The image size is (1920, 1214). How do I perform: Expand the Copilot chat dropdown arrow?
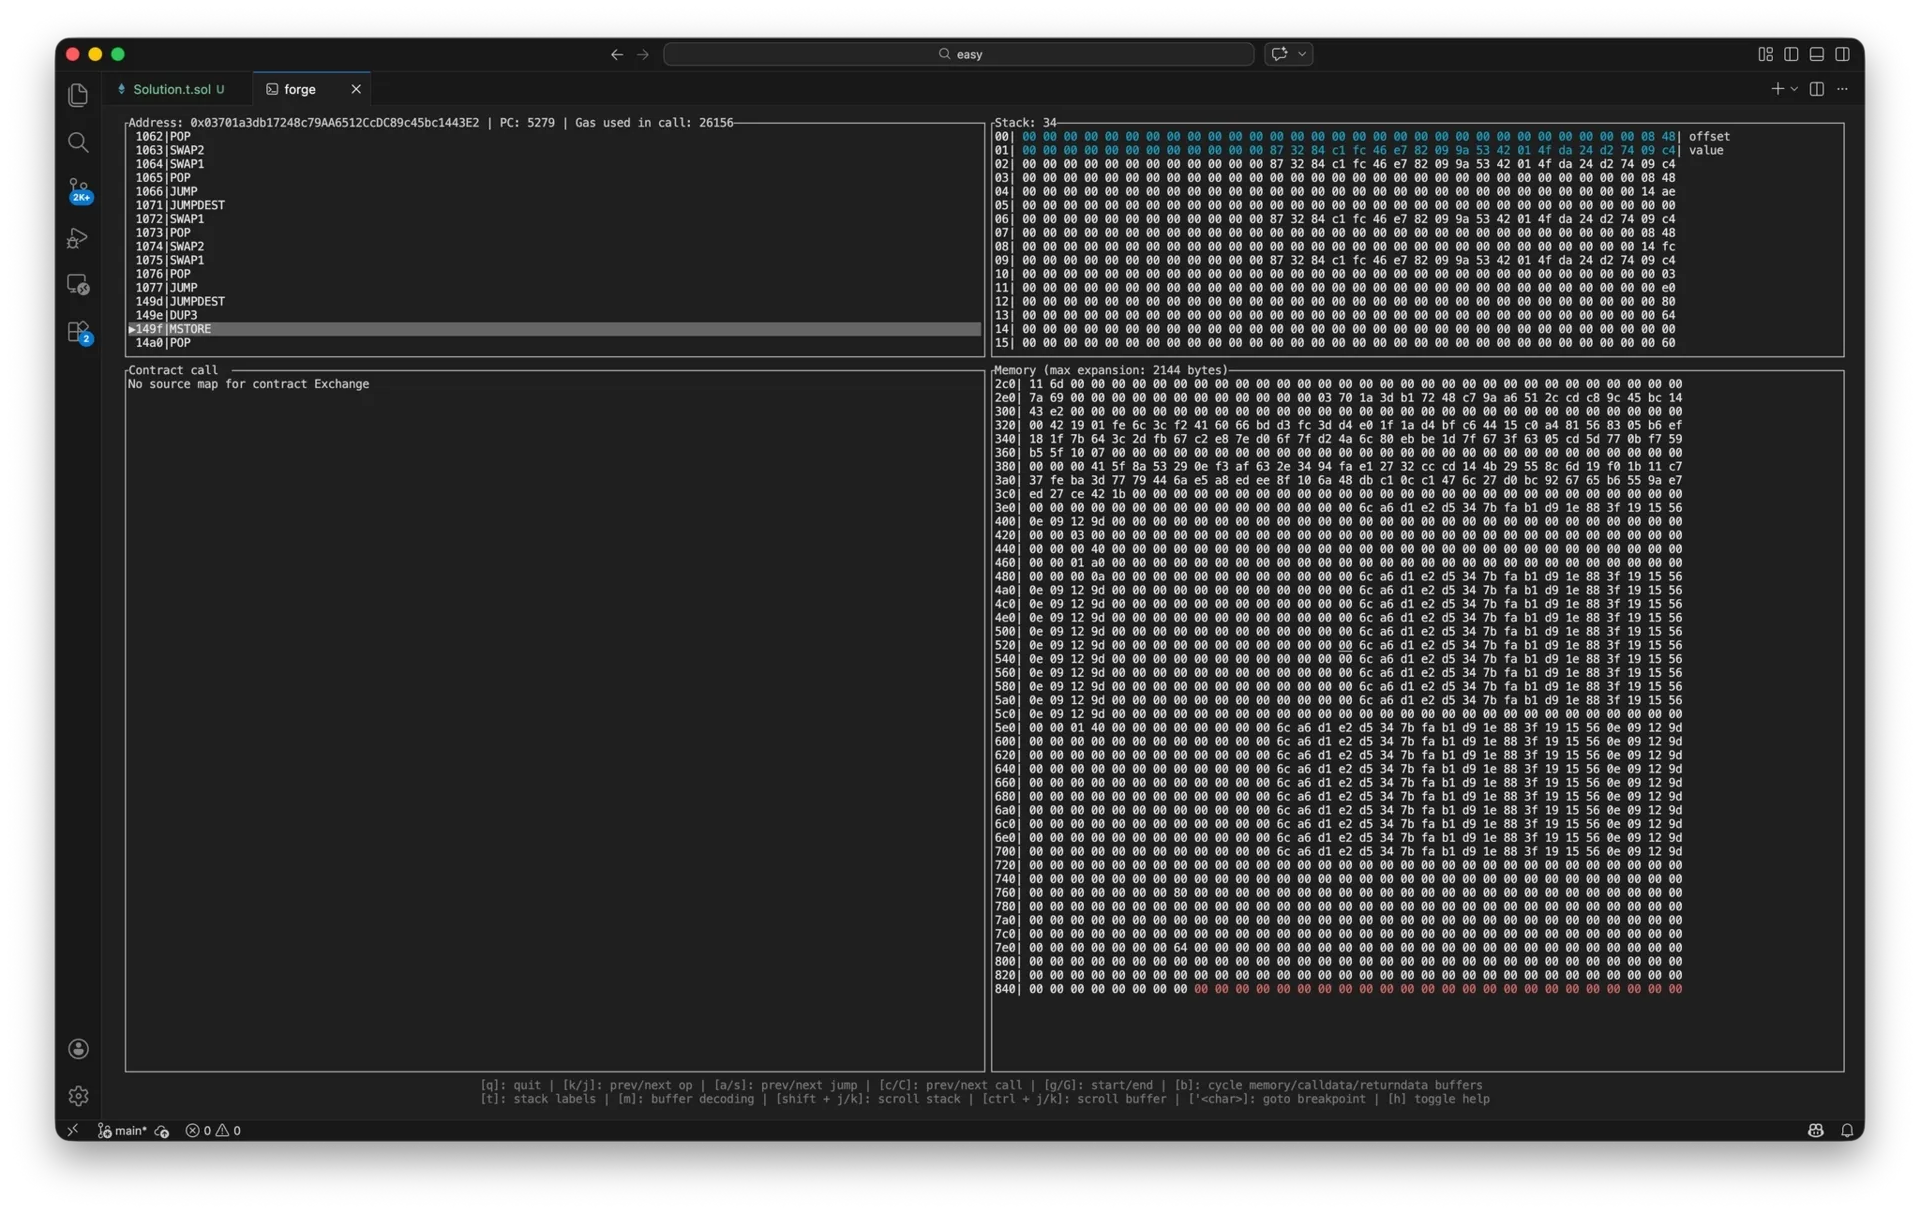1302,54
